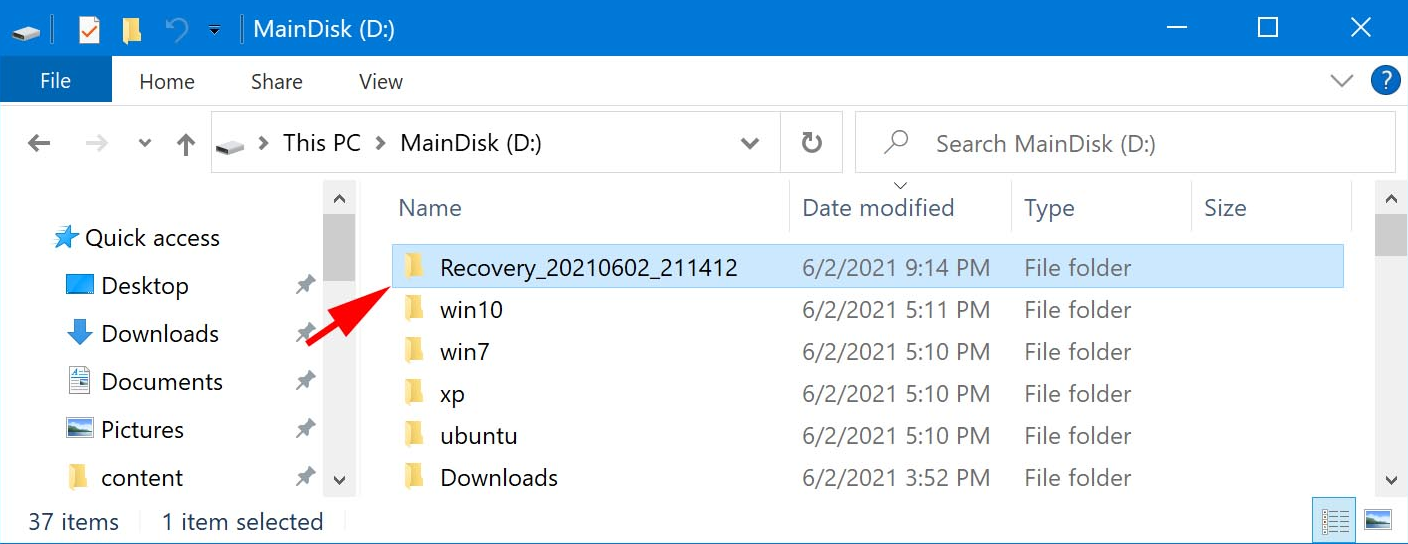This screenshot has height=544, width=1408.
Task: Open Customize Quick Access Toolbar dropdown
Action: coord(214,30)
